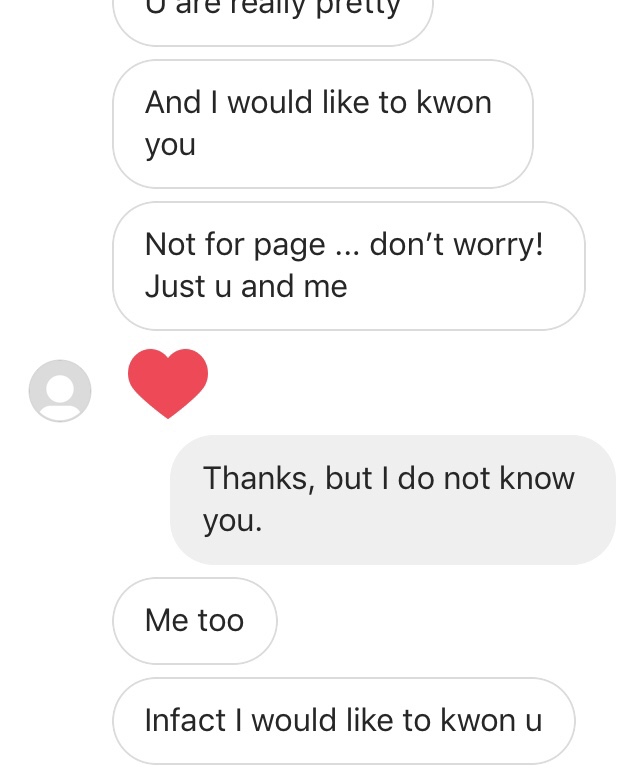Image resolution: width=640 pixels, height=780 pixels.
Task: Tap the "Me too" message bubble
Action: coord(194,621)
